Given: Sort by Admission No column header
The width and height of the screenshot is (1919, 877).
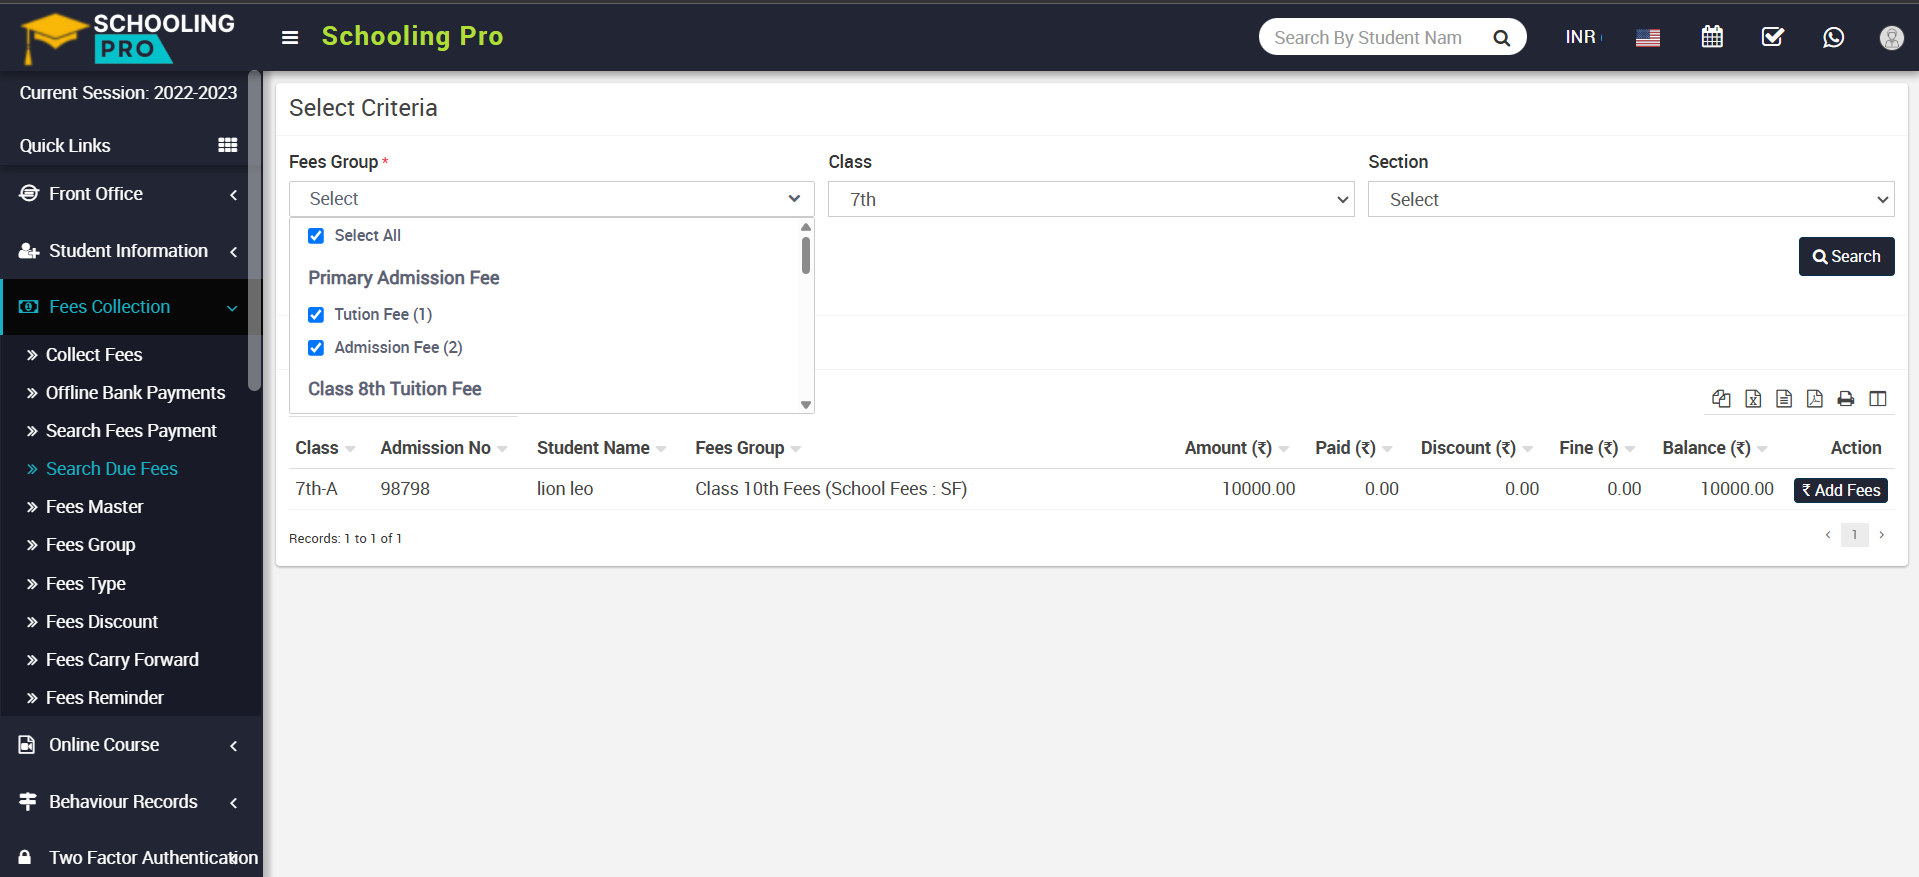Looking at the screenshot, I should tap(443, 448).
